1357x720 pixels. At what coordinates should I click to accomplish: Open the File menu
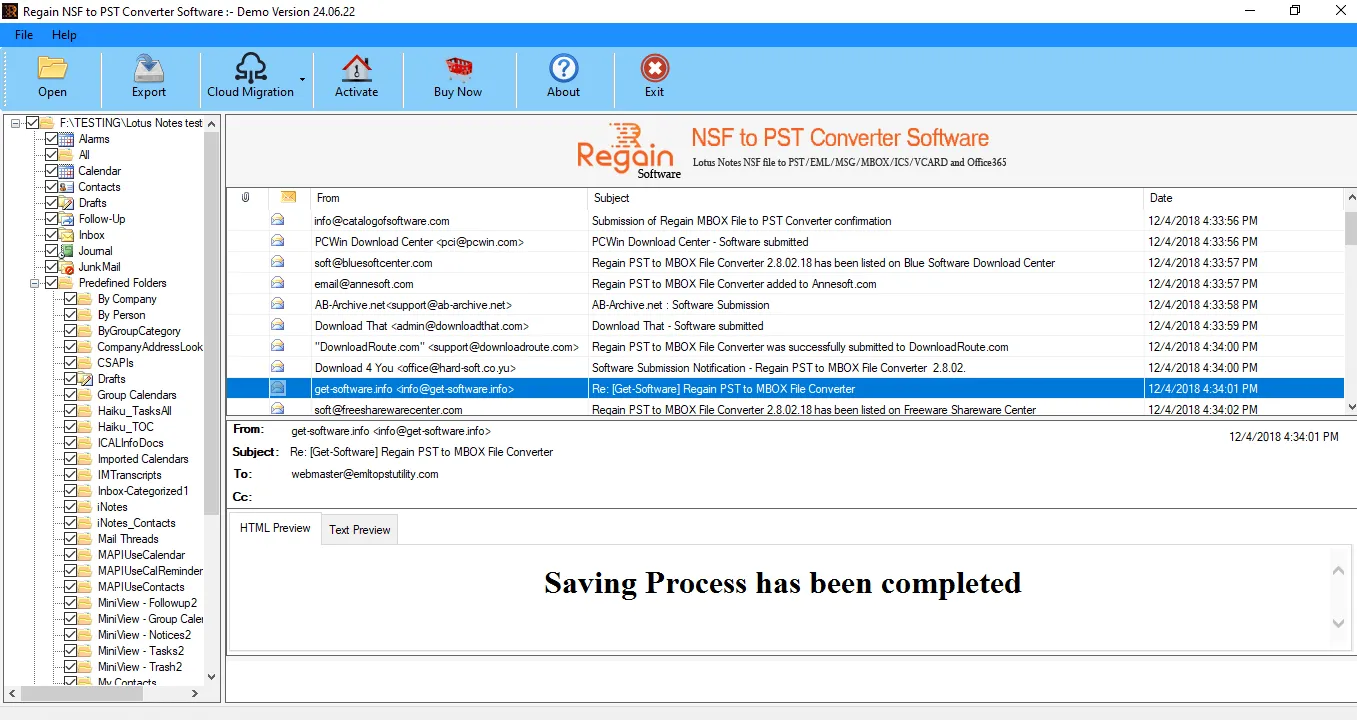pyautogui.click(x=24, y=35)
